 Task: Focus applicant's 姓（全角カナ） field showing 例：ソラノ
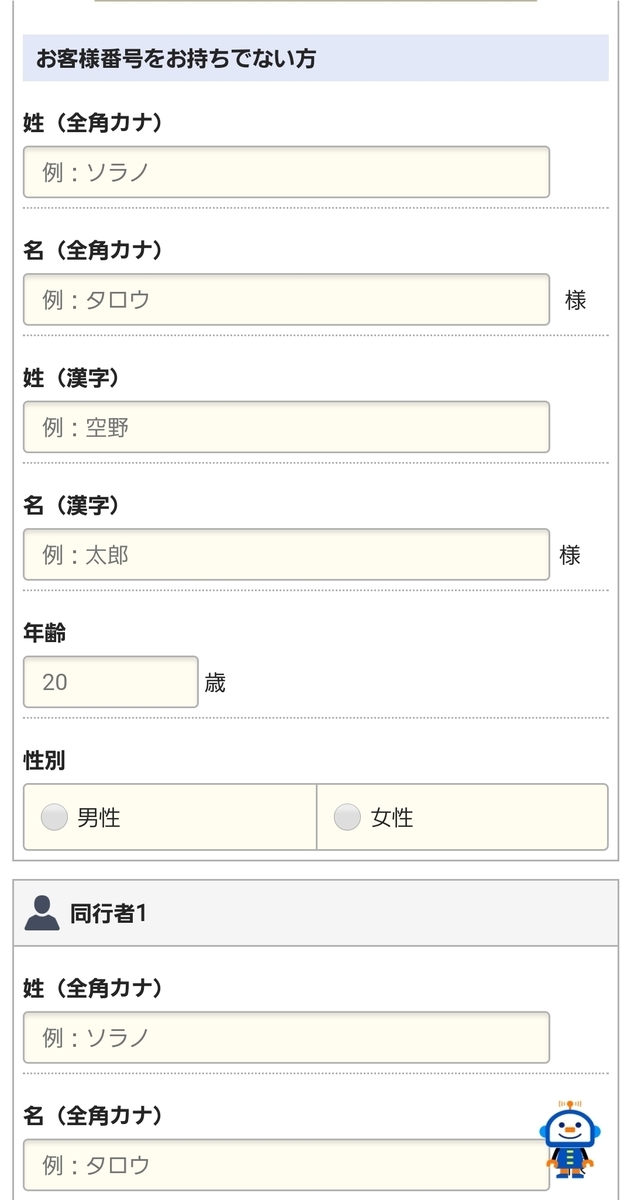click(286, 172)
